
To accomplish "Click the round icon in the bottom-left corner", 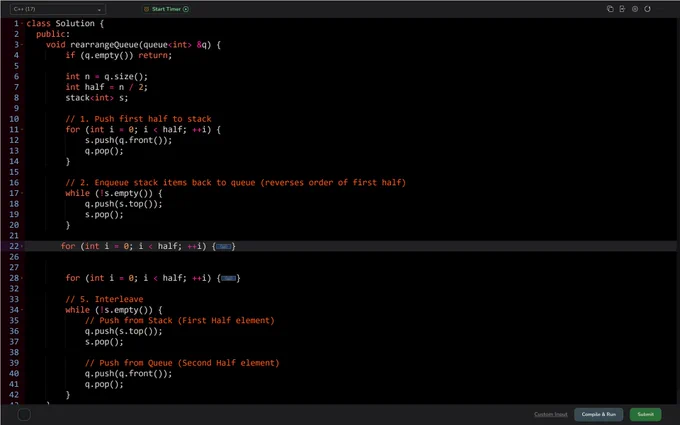I will pyautogui.click(x=24, y=415).
